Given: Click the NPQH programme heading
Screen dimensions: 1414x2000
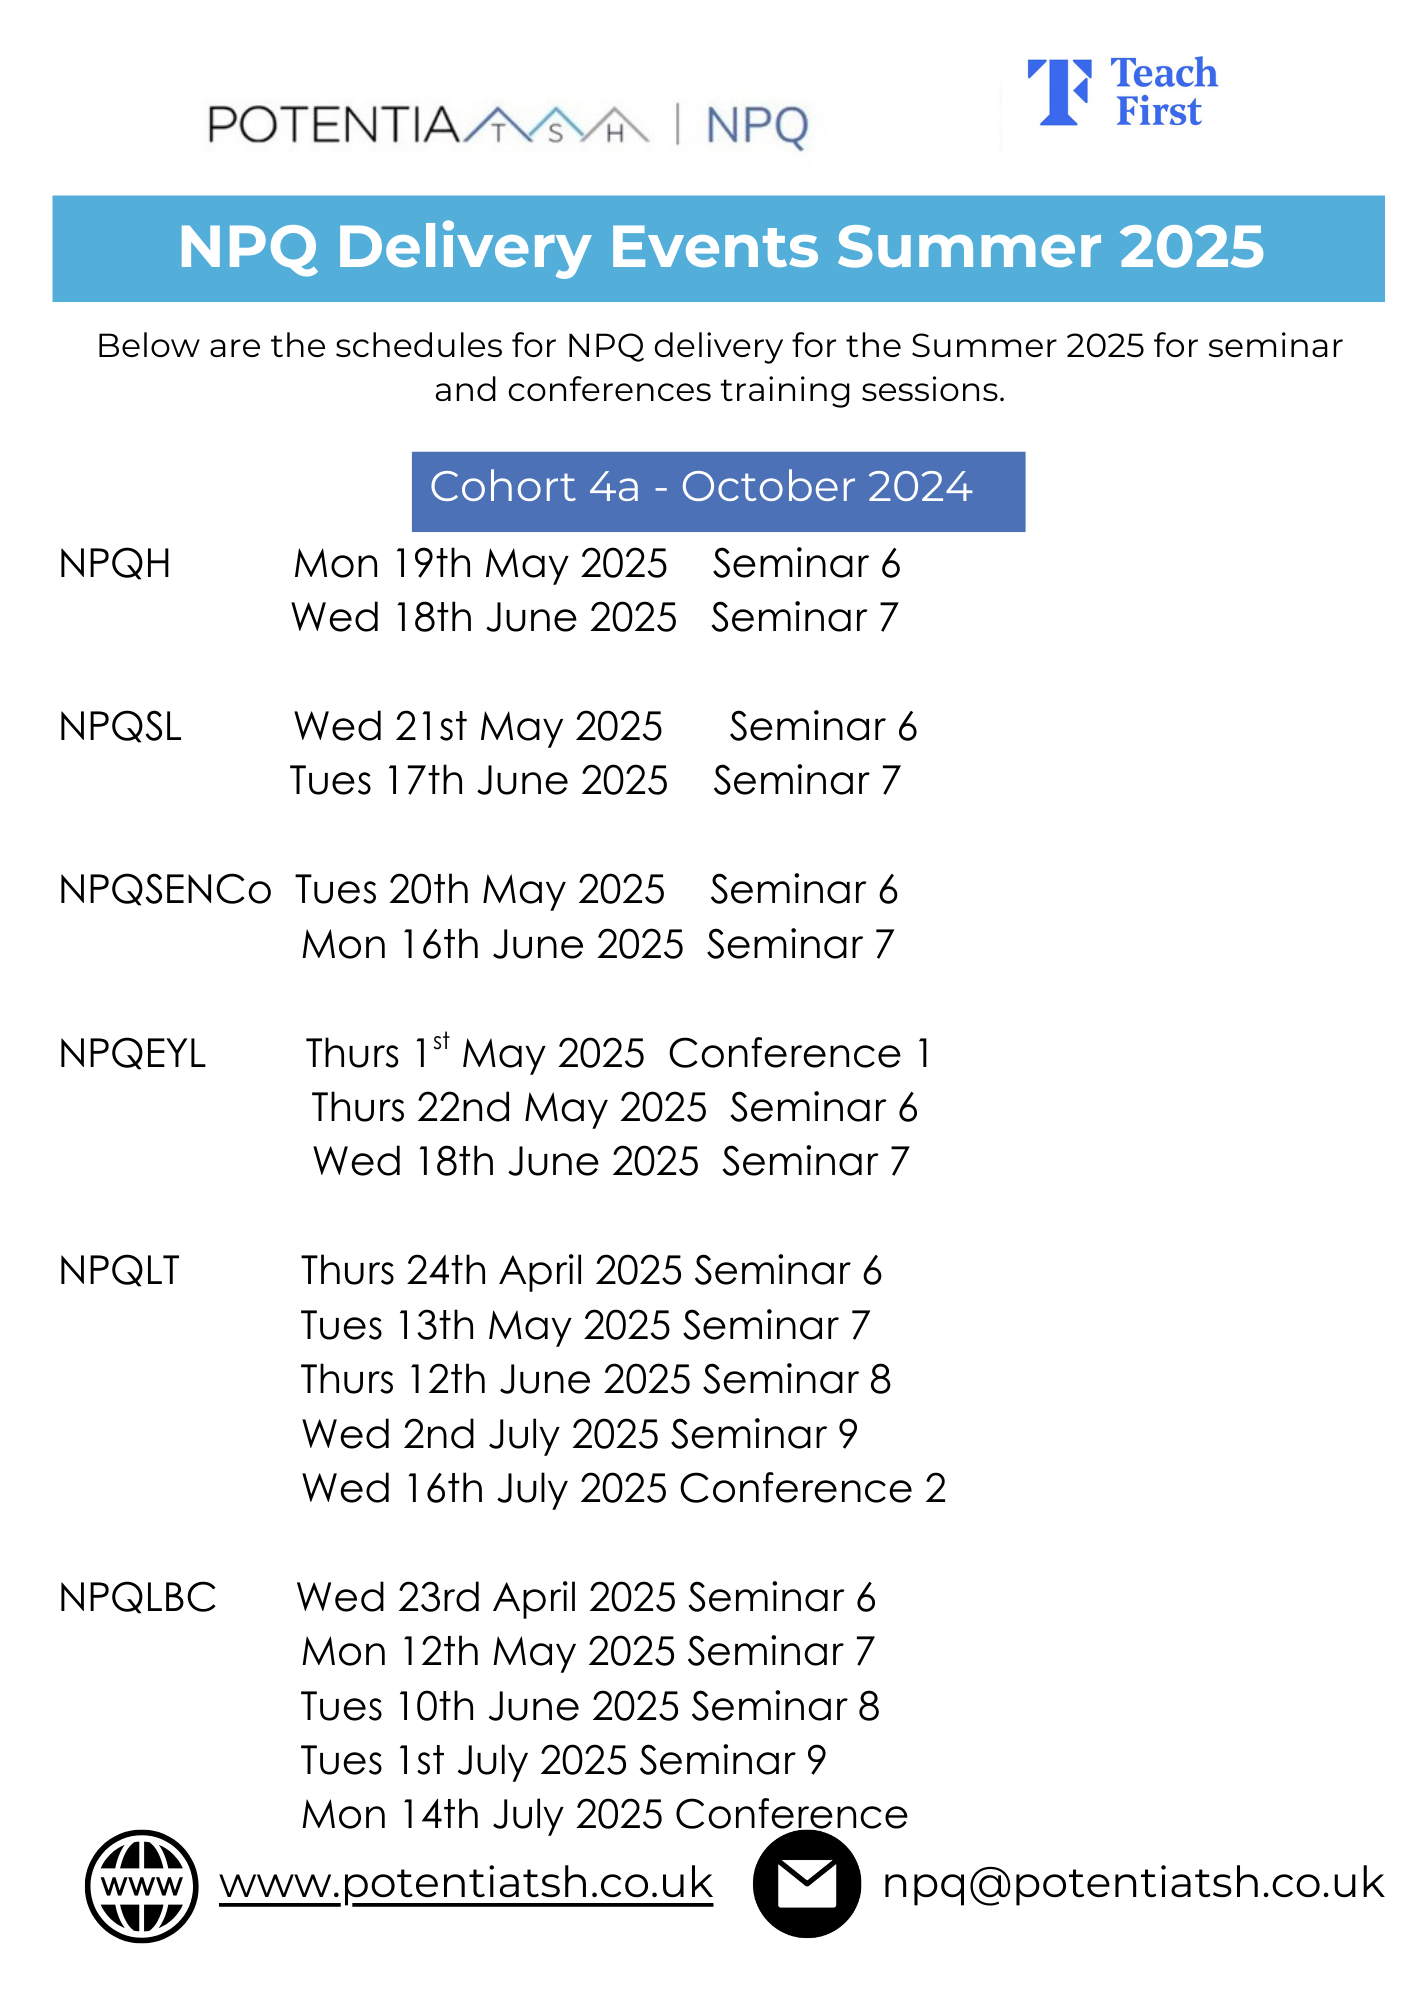Looking at the screenshot, I should pyautogui.click(x=115, y=564).
